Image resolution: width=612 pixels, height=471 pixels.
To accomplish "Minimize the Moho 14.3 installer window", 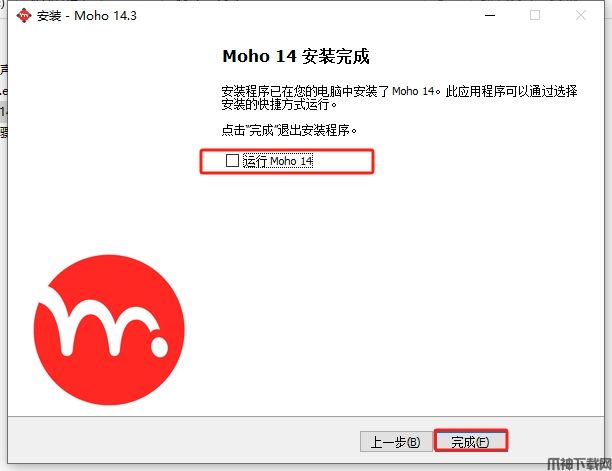I will tap(490, 16).
